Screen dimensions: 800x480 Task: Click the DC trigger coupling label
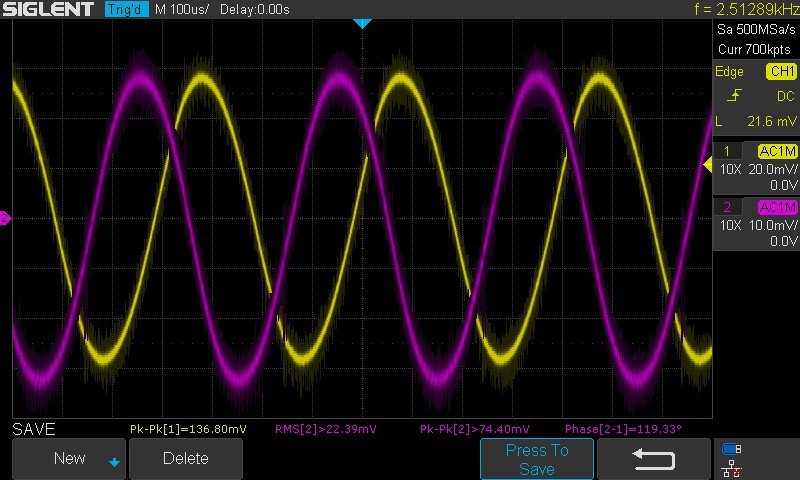click(785, 96)
